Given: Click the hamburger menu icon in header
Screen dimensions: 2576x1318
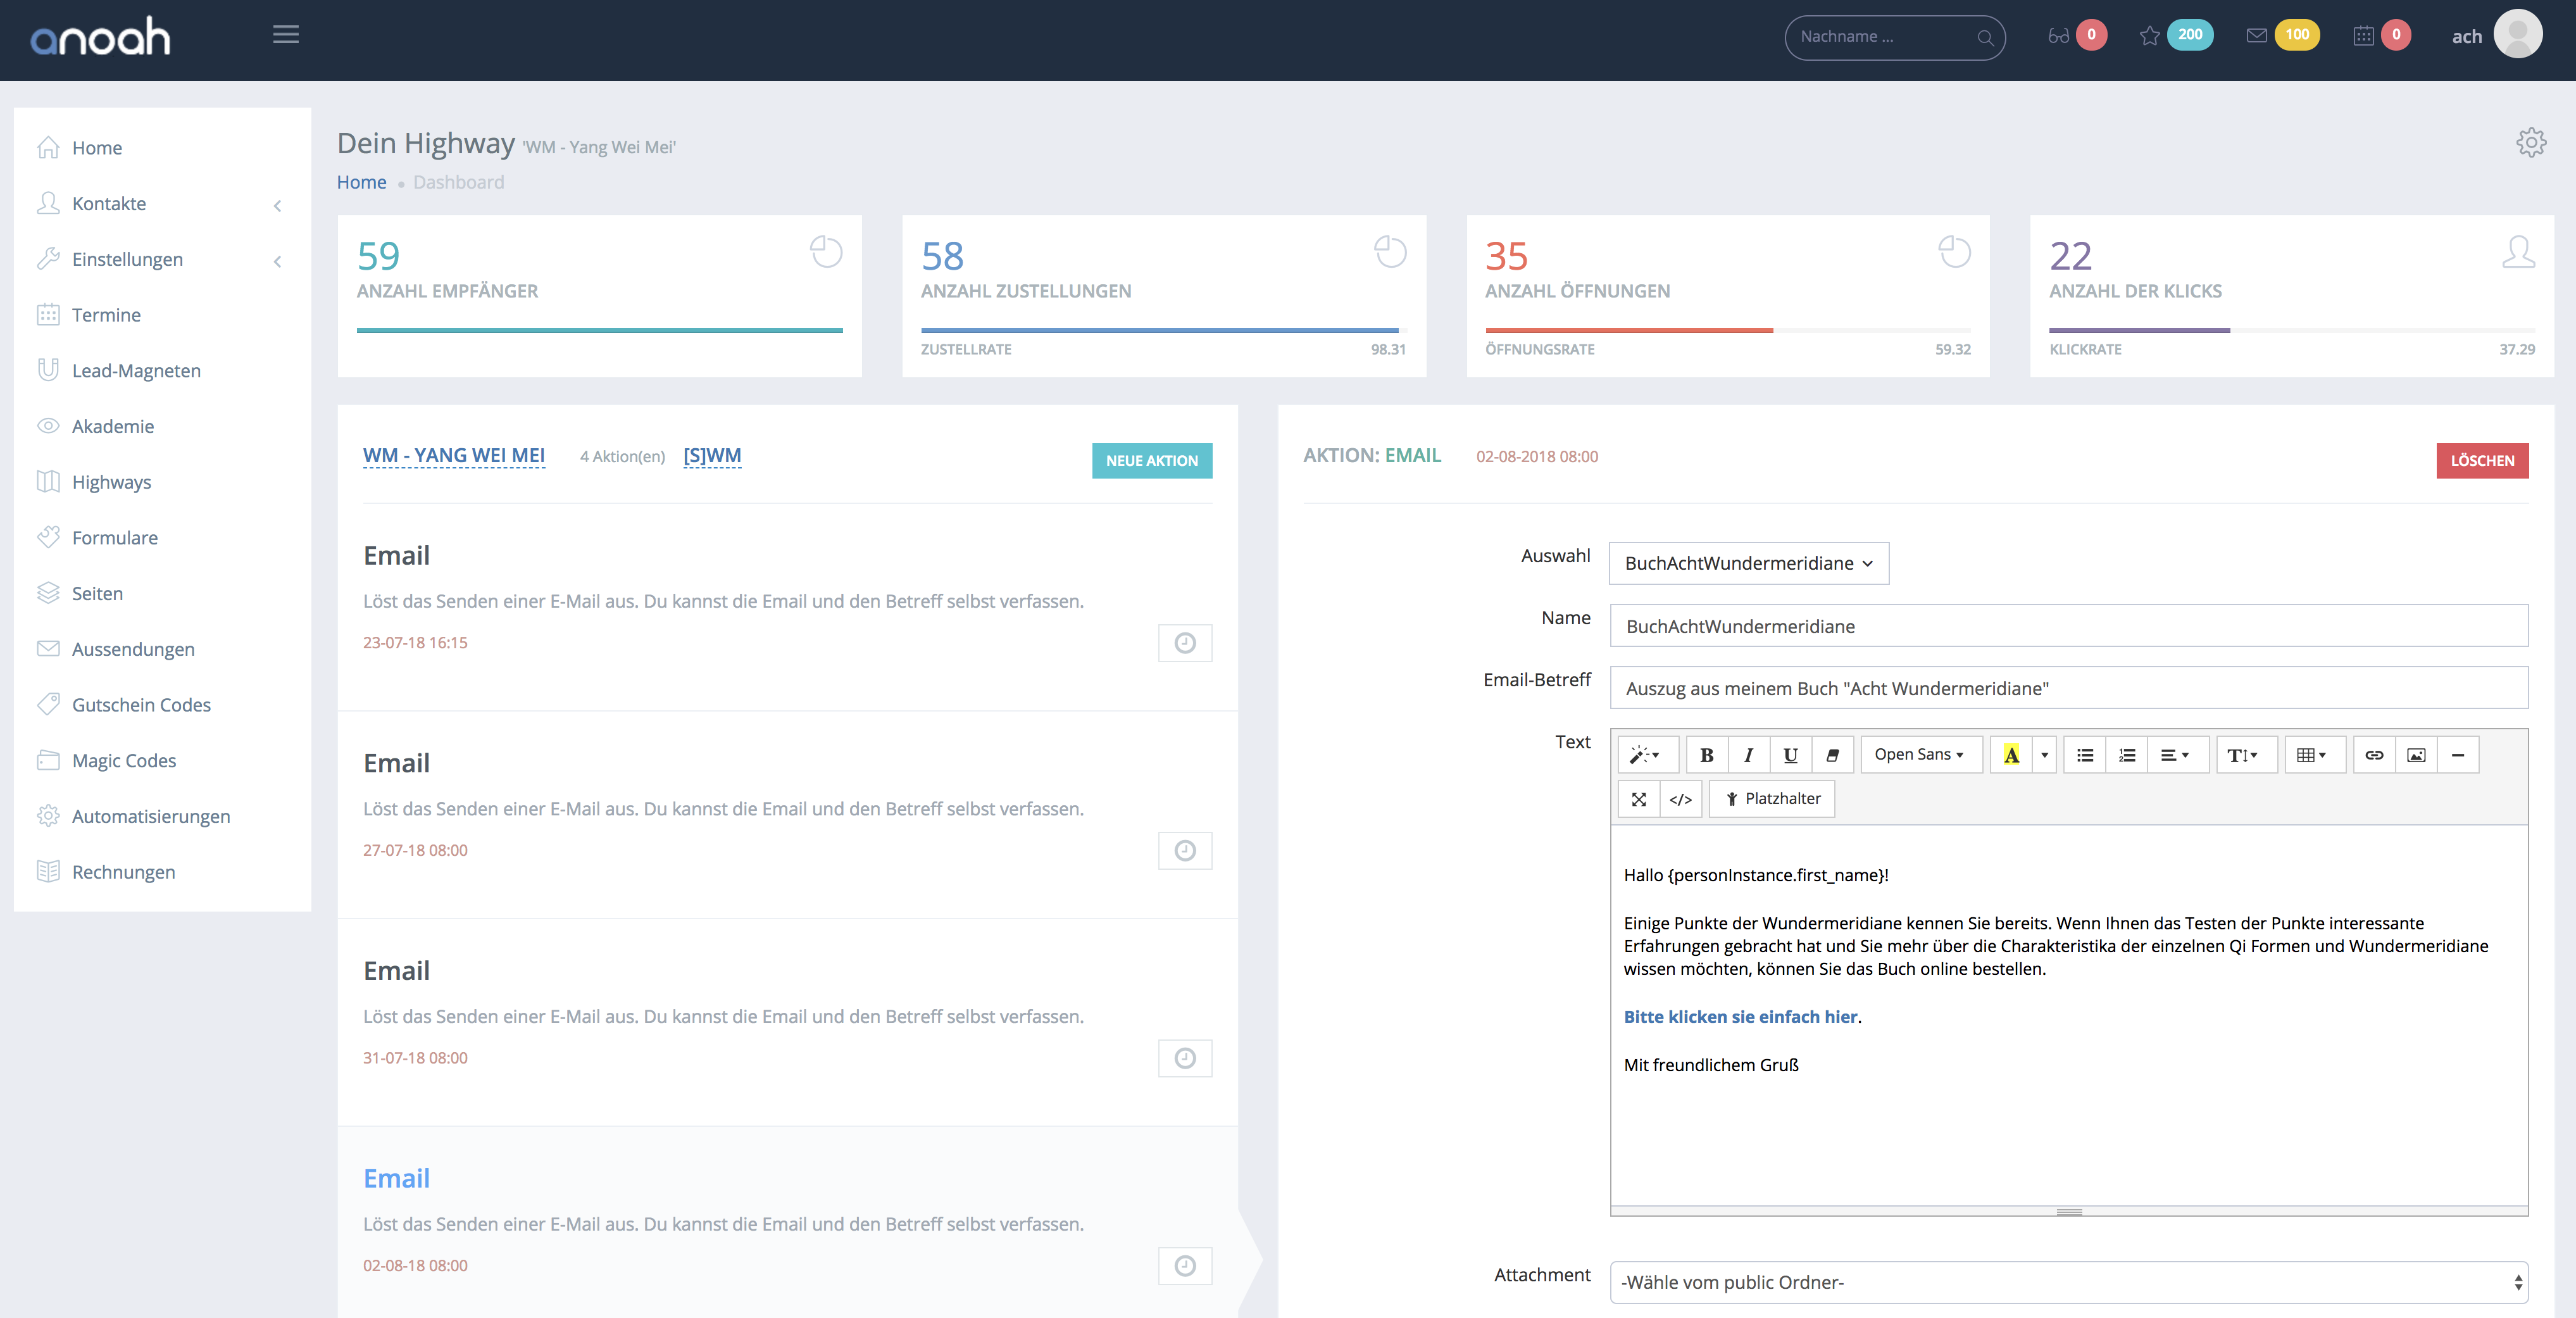Looking at the screenshot, I should pyautogui.click(x=286, y=35).
